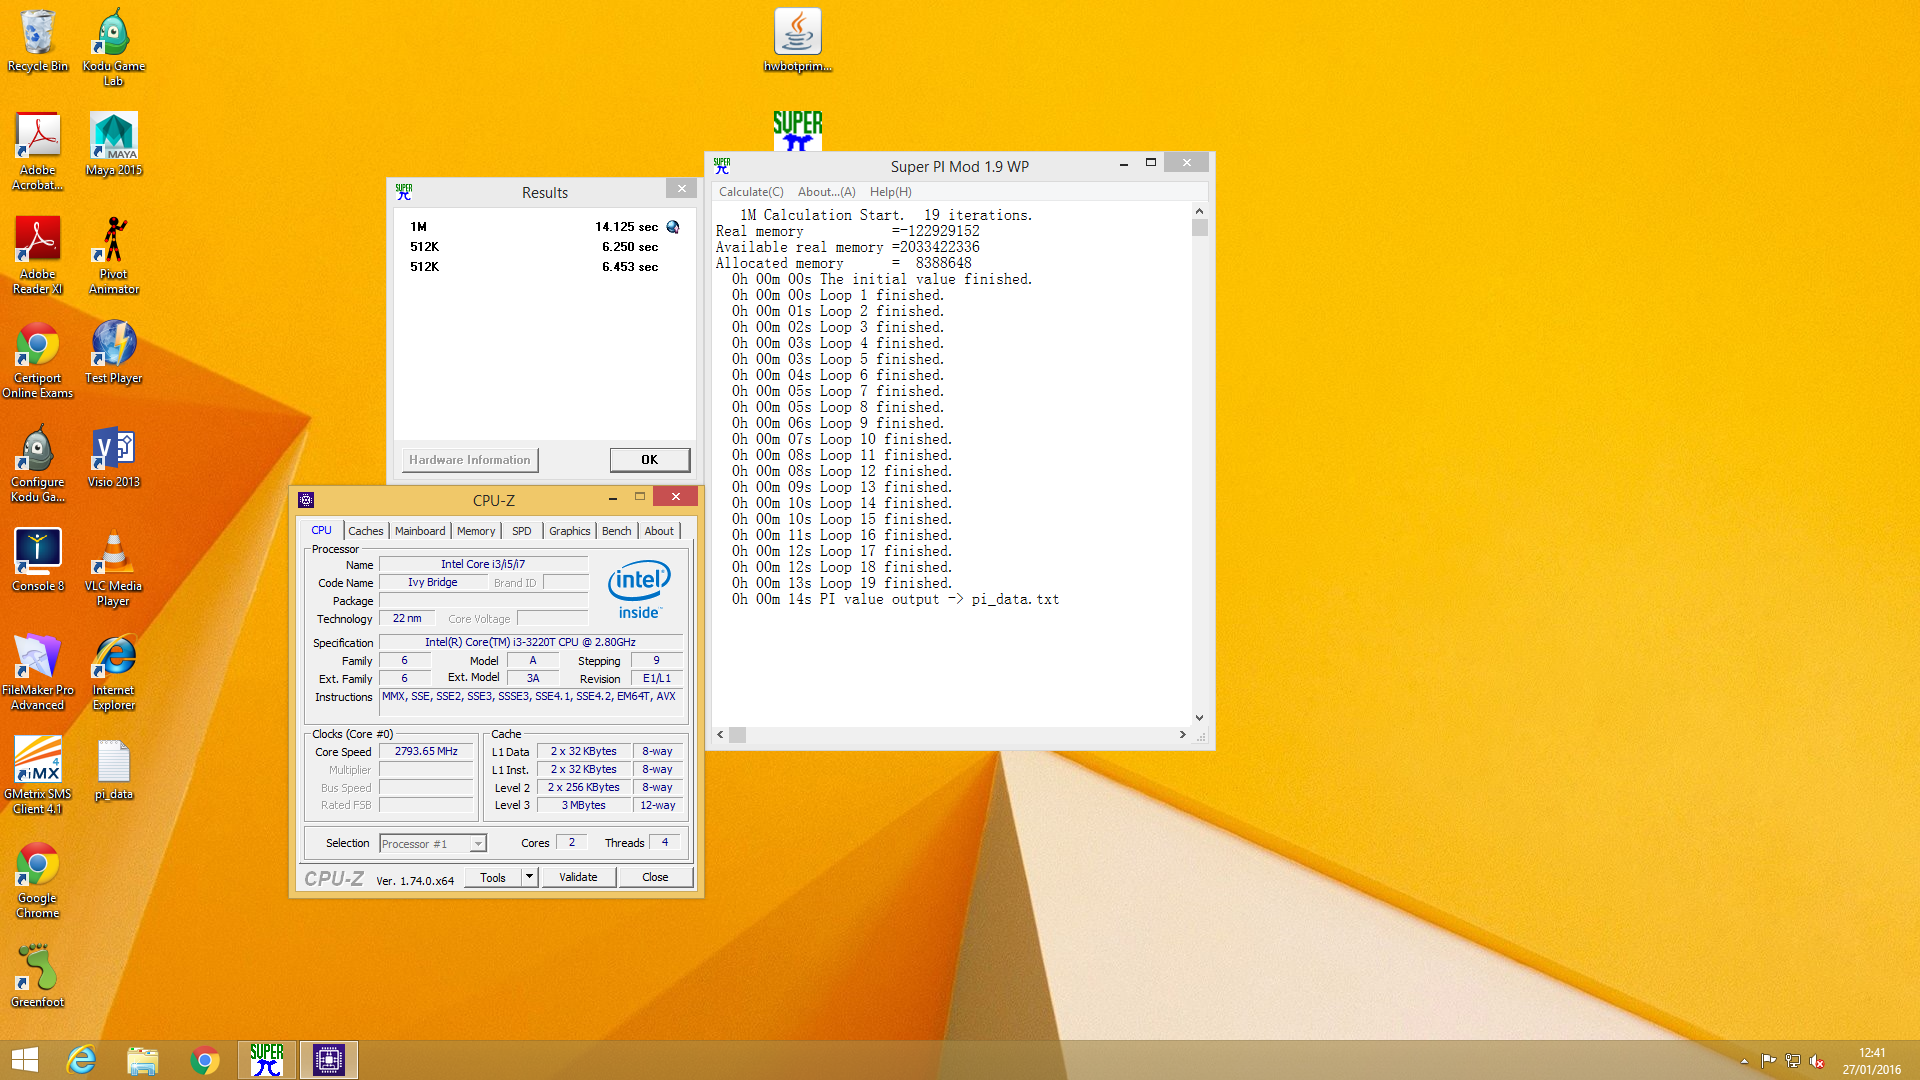
Task: Click the 'Loop 19 finished' log line
Action: click(842, 583)
